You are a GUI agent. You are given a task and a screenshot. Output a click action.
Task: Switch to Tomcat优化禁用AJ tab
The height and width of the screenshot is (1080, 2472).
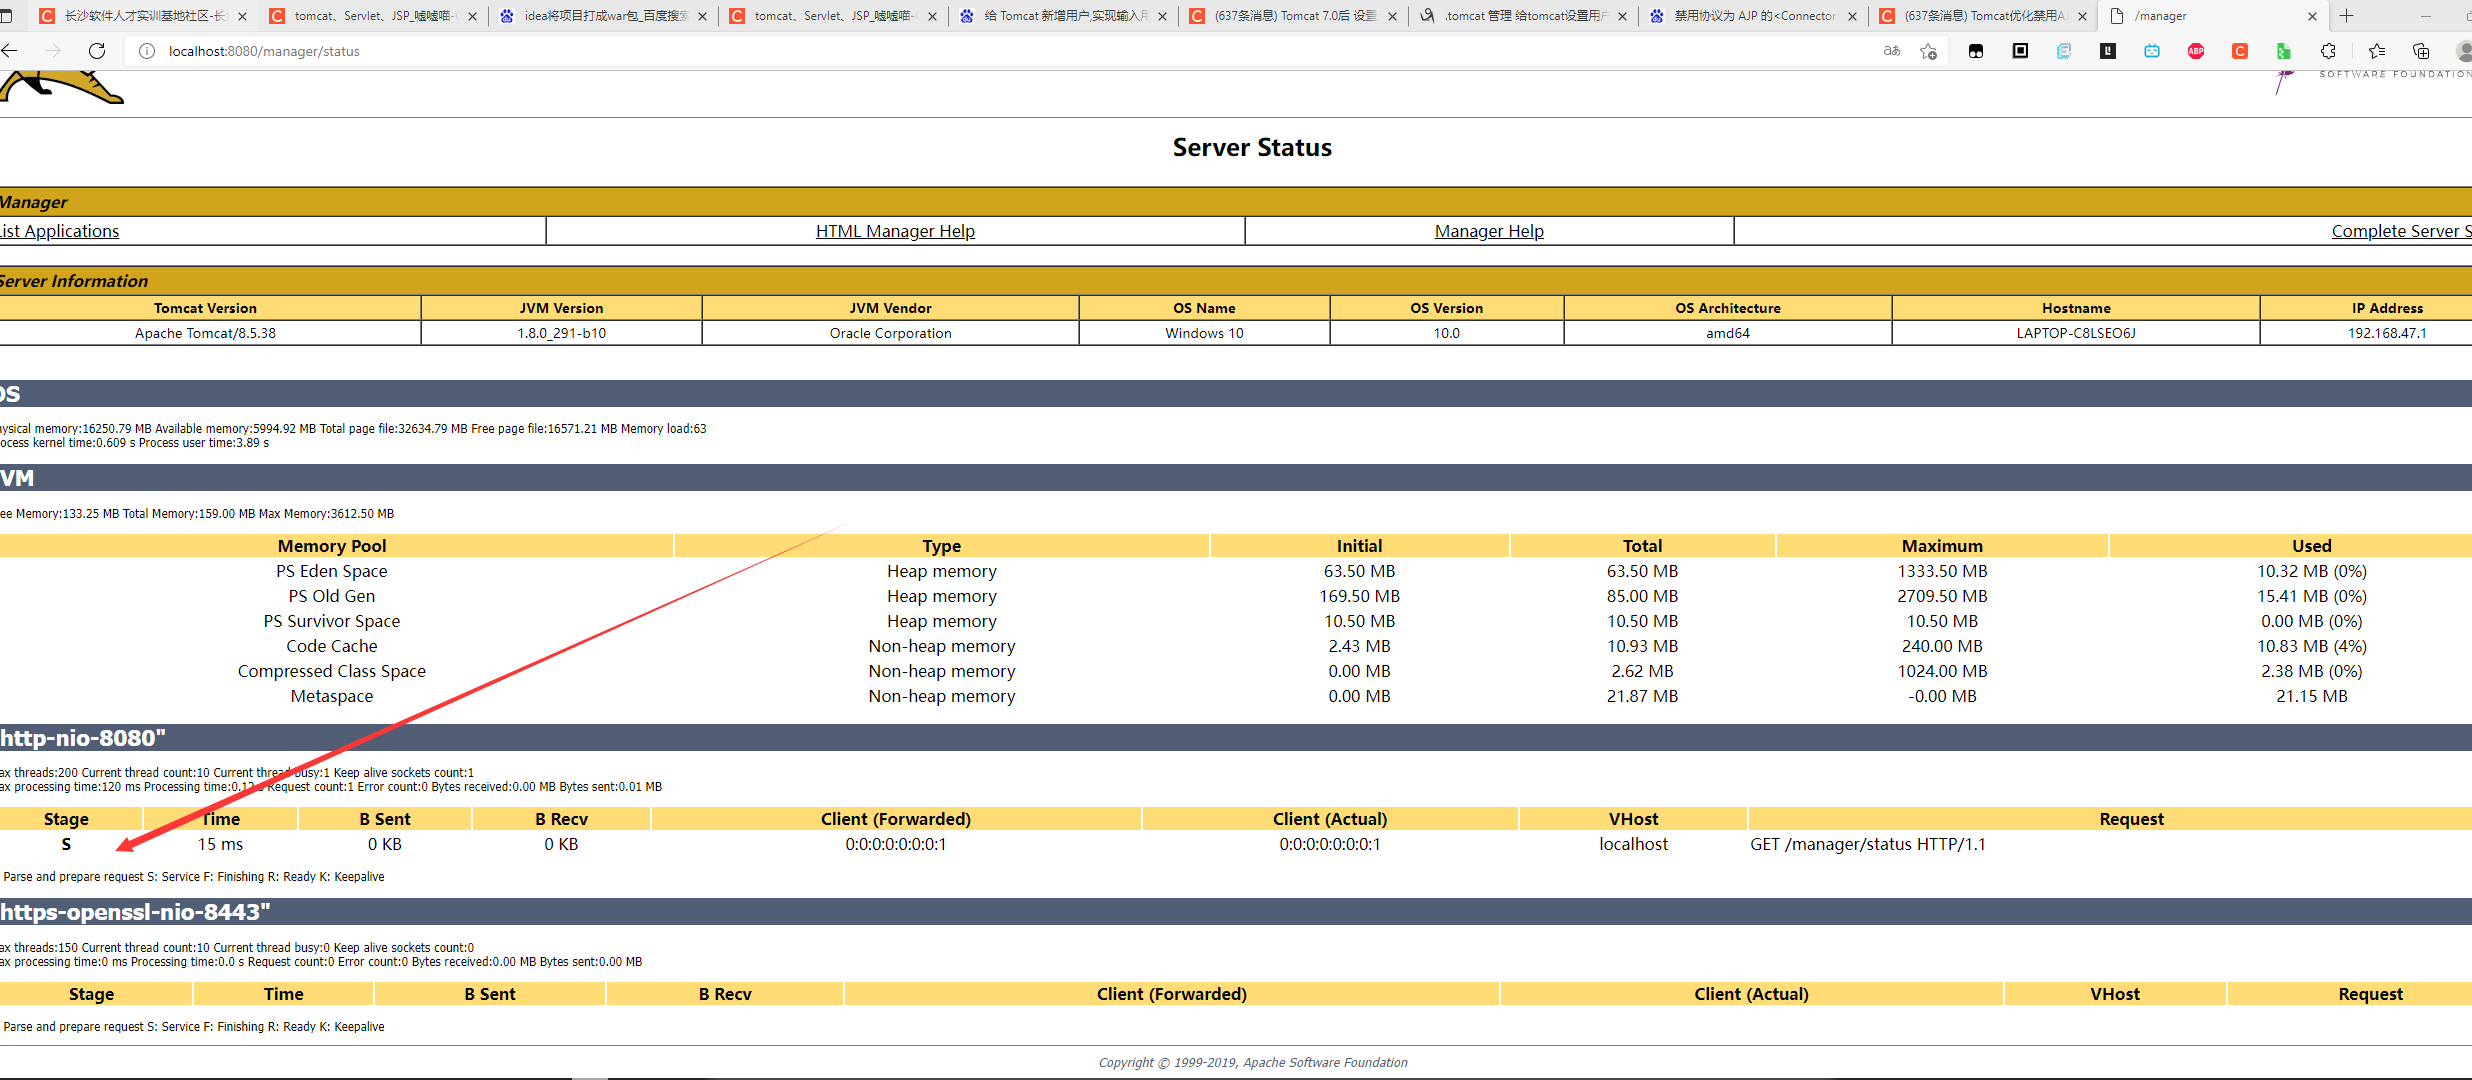tap(1983, 16)
